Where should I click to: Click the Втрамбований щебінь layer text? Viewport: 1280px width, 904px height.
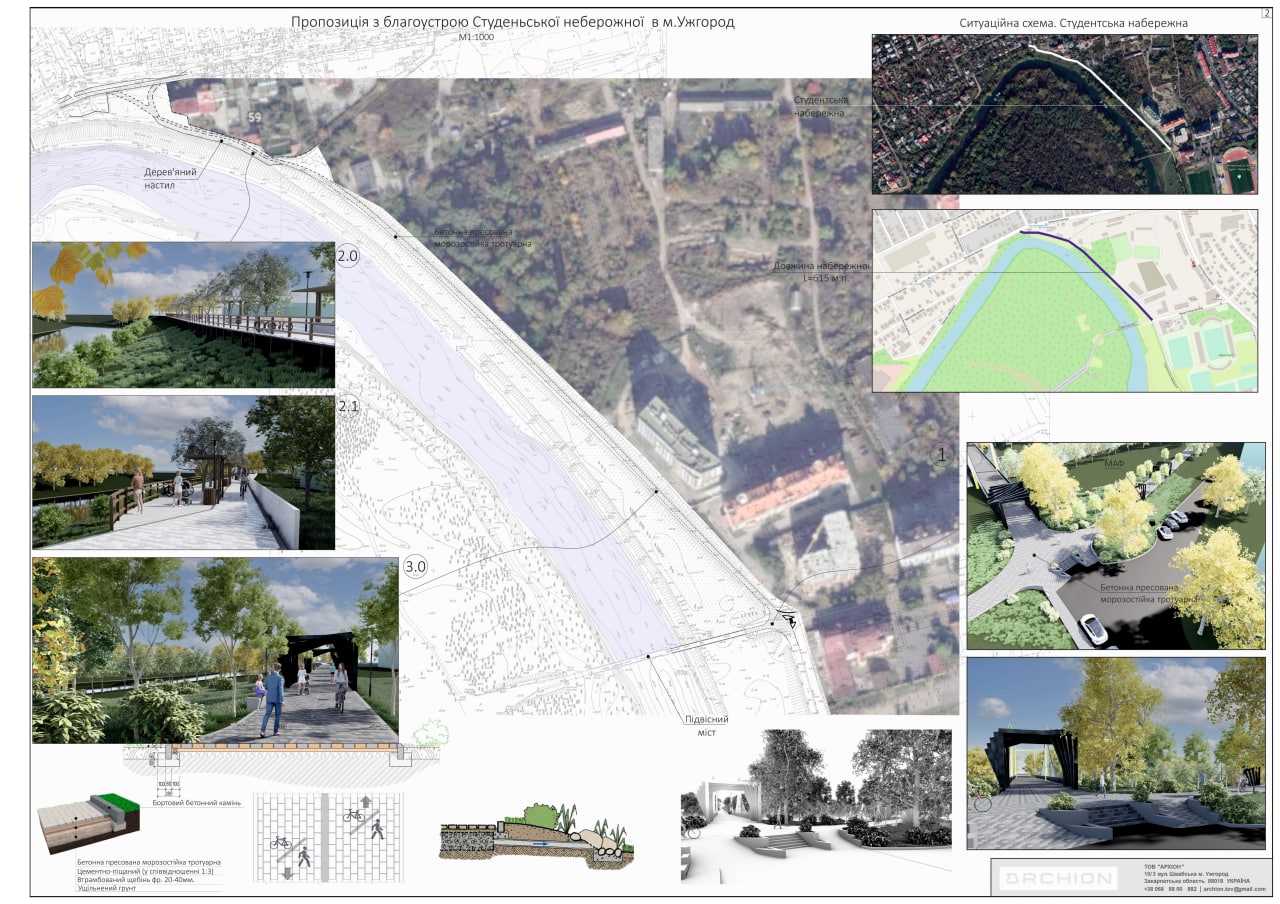pyautogui.click(x=138, y=879)
